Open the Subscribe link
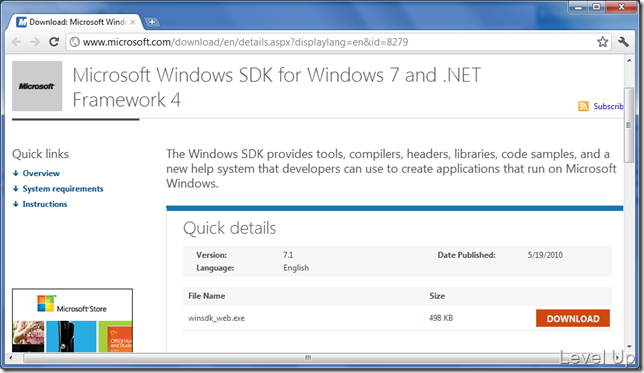The width and height of the screenshot is (644, 373). 608,106
